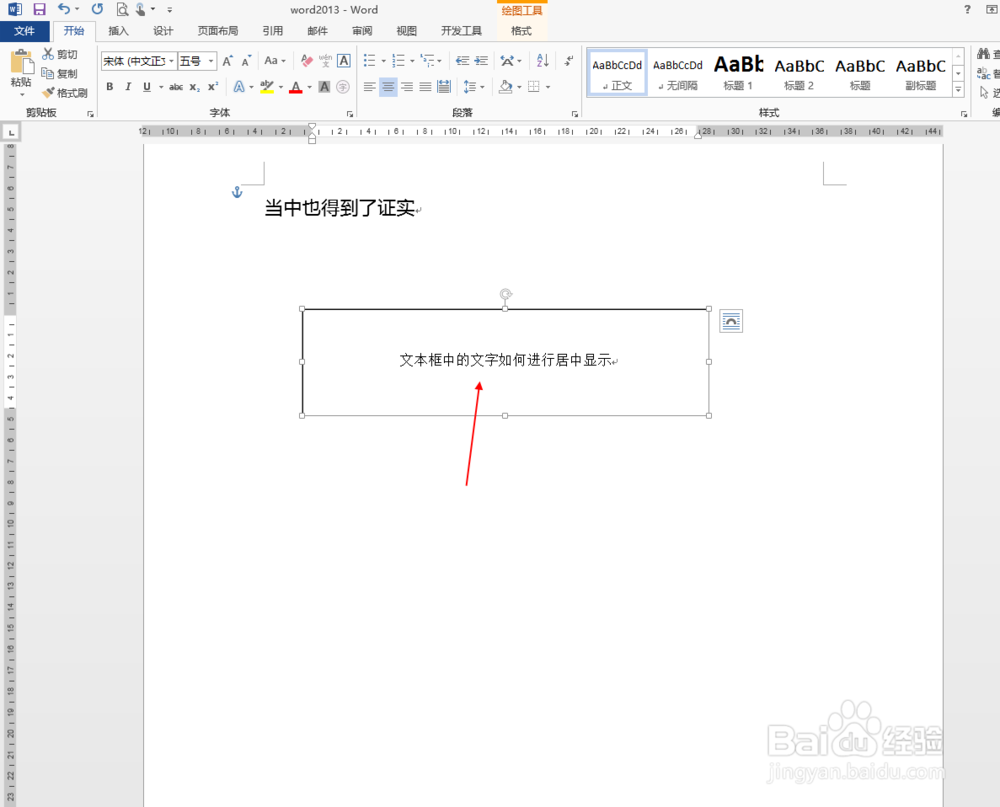This screenshot has width=1000, height=807.
Task: Toggle center alignment
Action: click(388, 87)
